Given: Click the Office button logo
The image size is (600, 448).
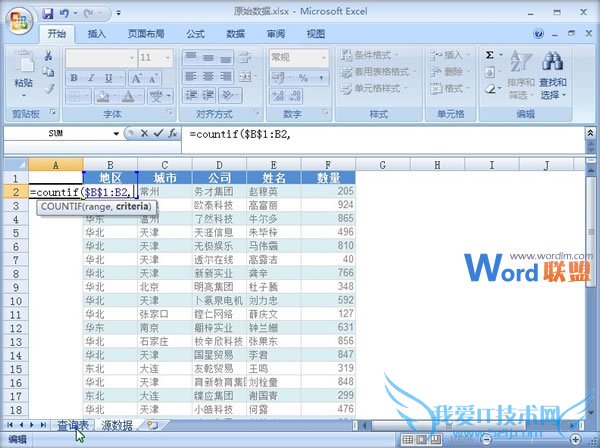Looking at the screenshot, I should [x=19, y=20].
